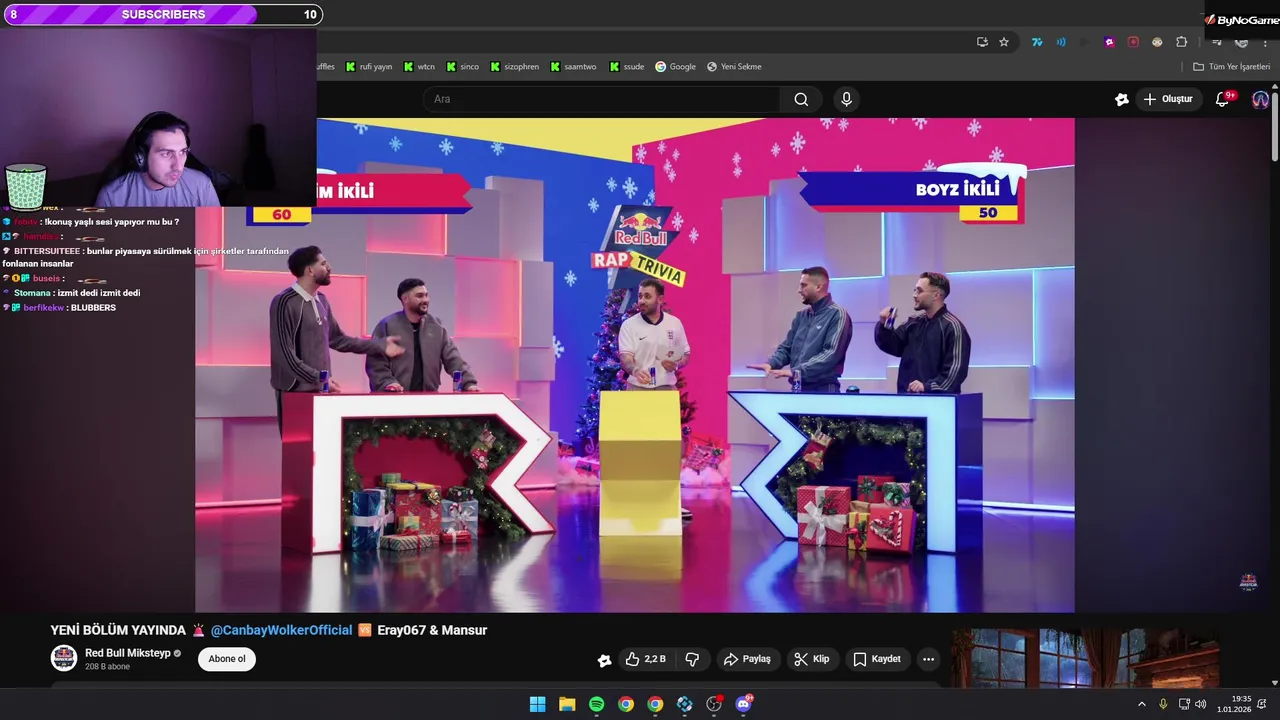Viewport: 1280px width, 720px height.
Task: Click the 208 B abone subscriber count
Action: [x=107, y=667]
